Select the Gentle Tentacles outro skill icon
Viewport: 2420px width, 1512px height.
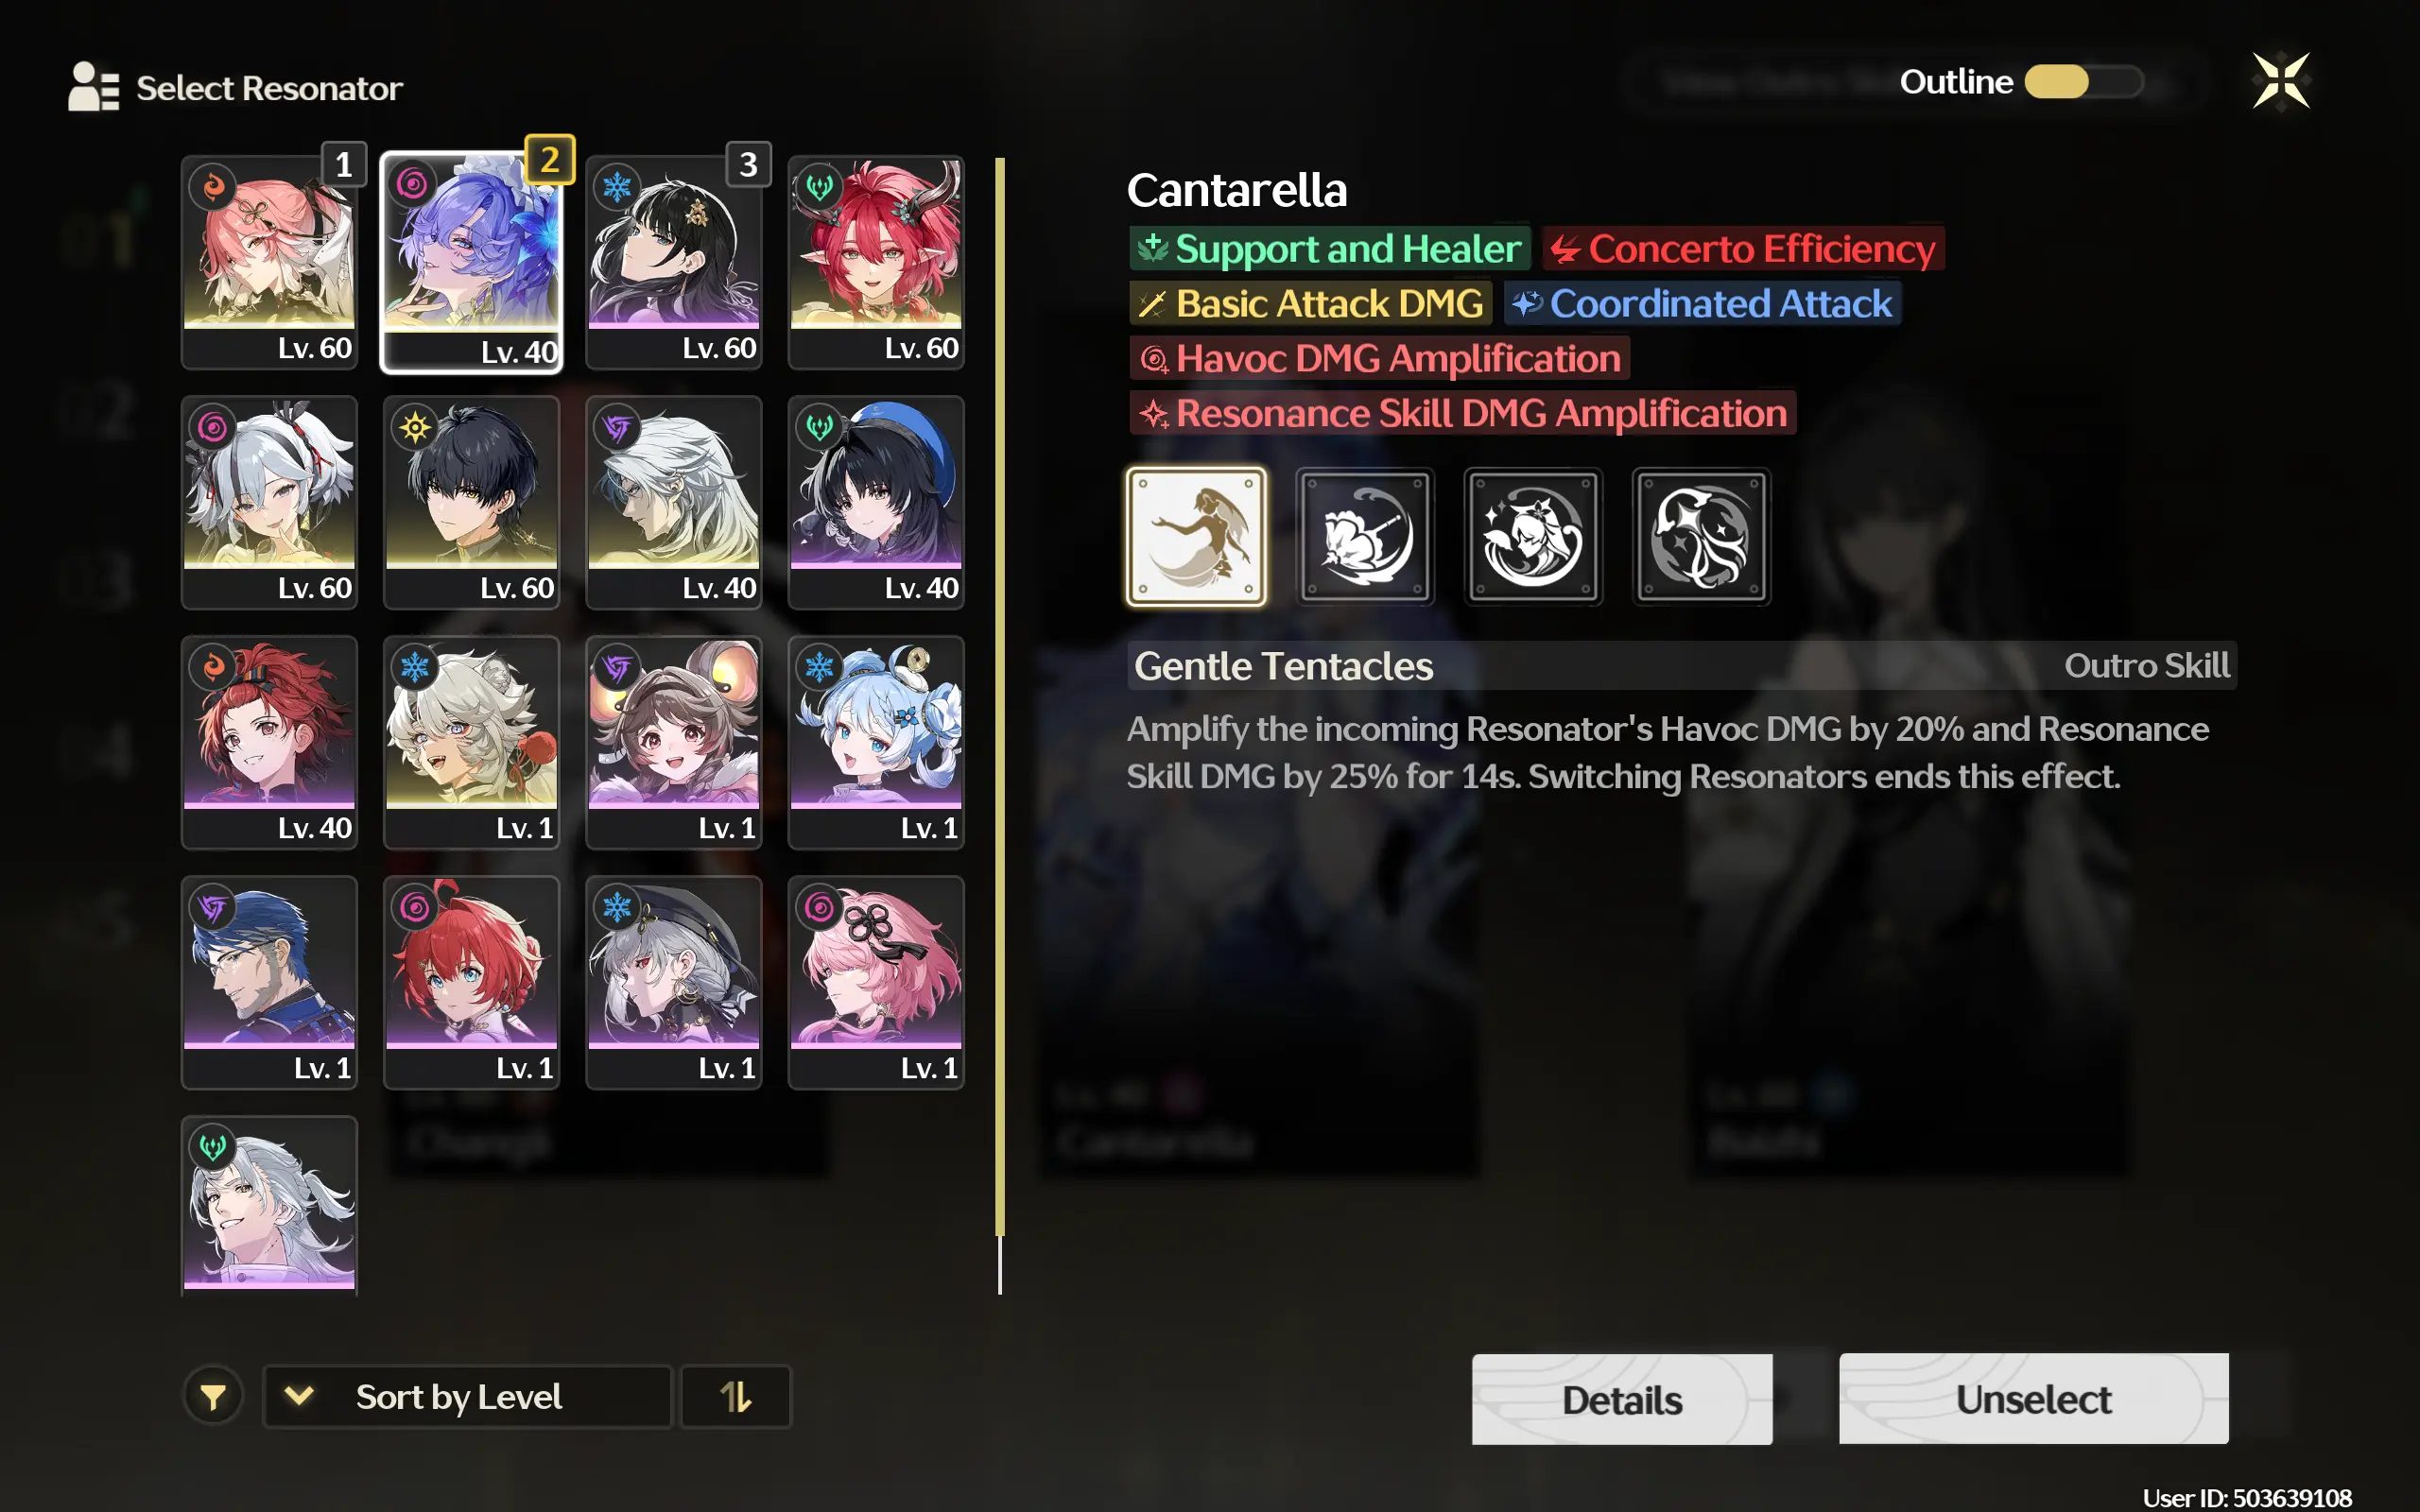(x=1196, y=537)
